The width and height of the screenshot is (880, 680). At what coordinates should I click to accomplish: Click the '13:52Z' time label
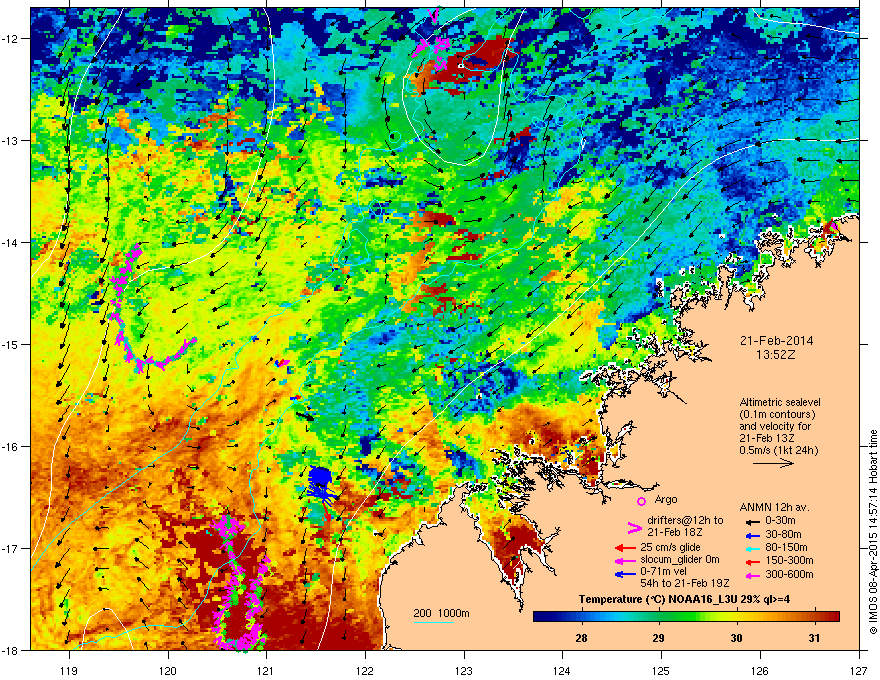776,355
